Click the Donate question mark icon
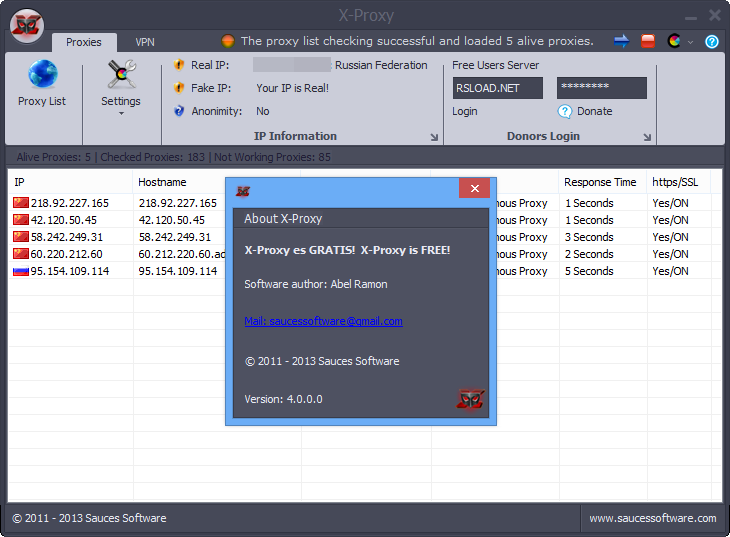The image size is (730, 537). tap(564, 111)
